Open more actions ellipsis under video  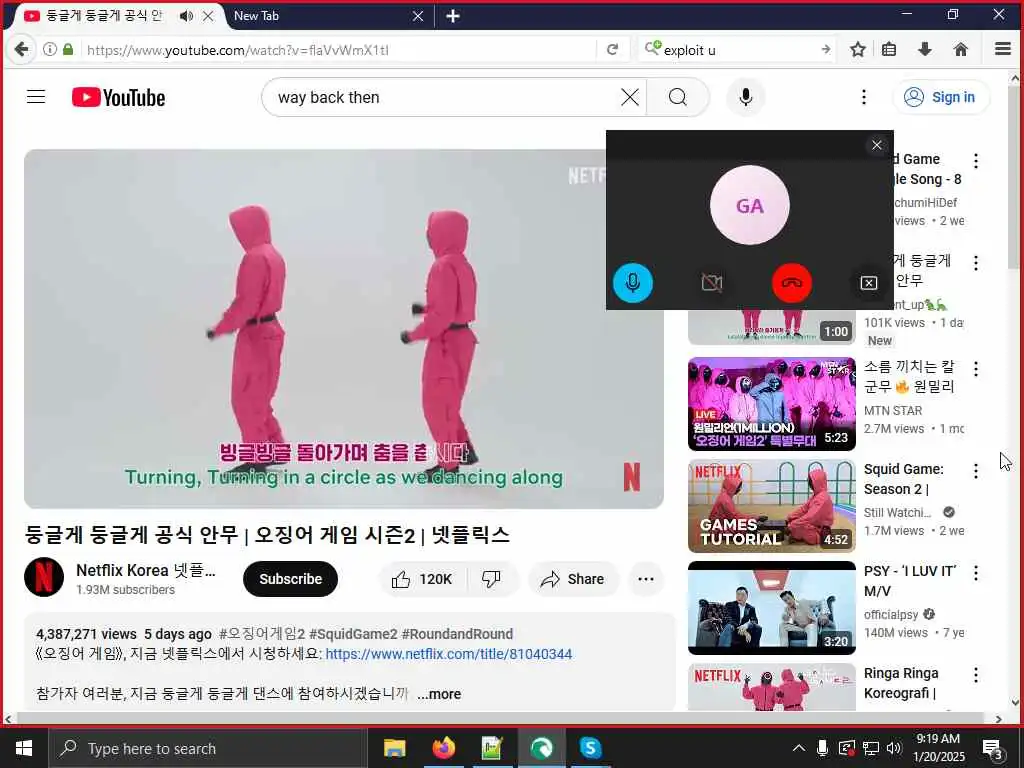[646, 579]
